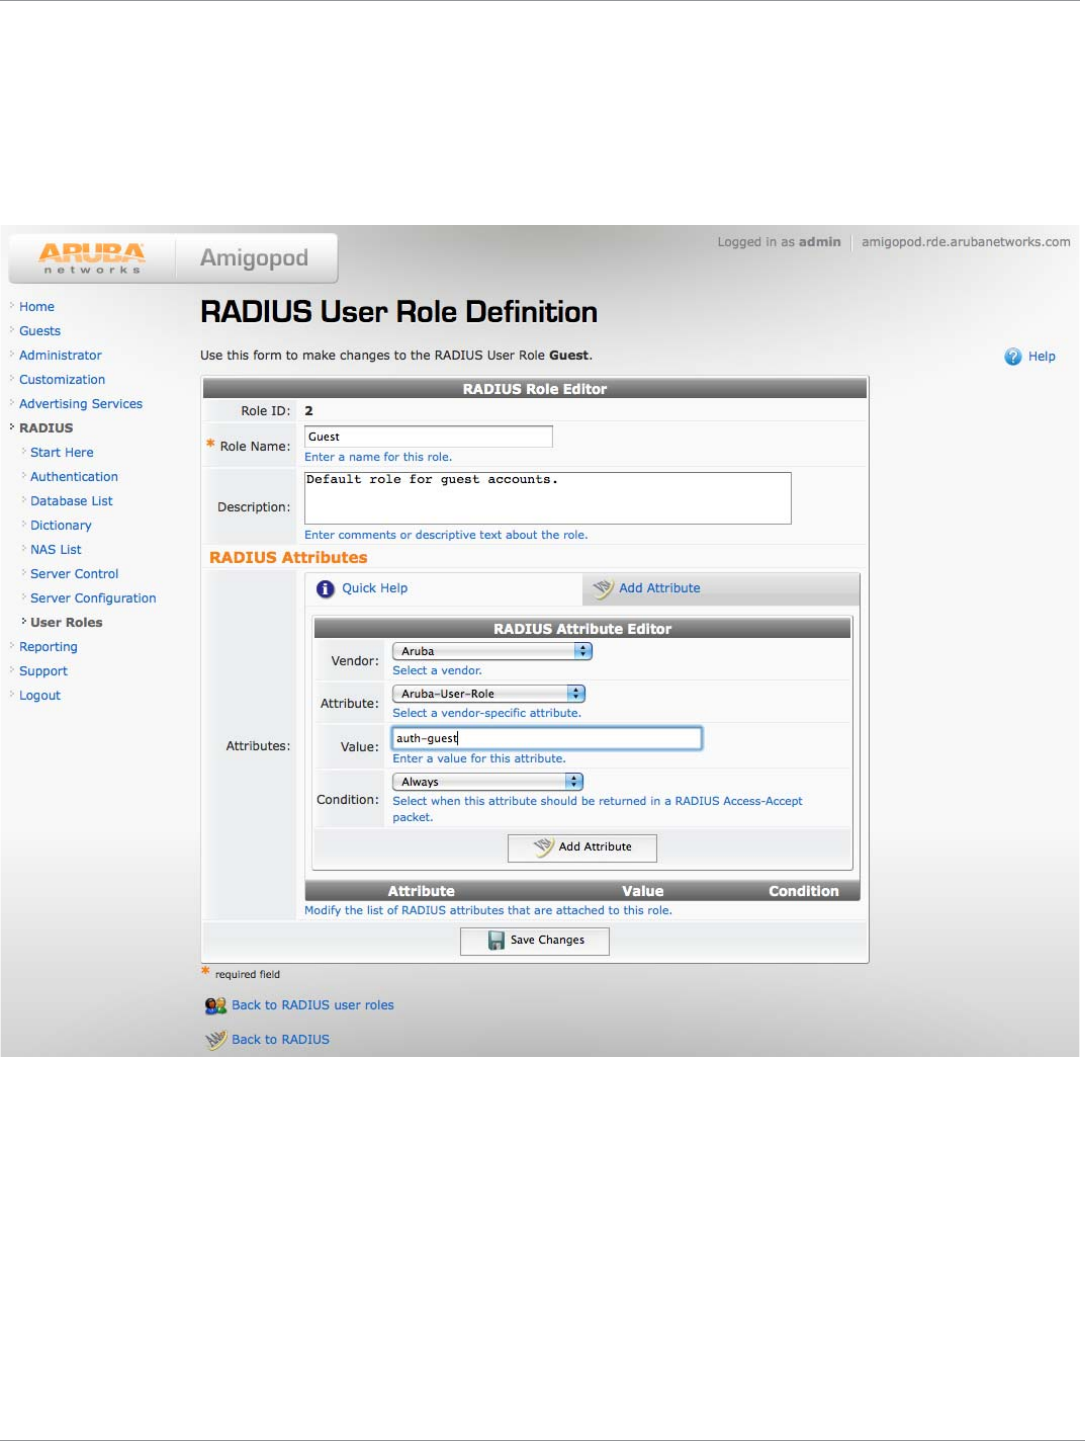The height and width of the screenshot is (1441, 1085).
Task: Follow the Back to RADIUS link
Action: [x=281, y=1040]
